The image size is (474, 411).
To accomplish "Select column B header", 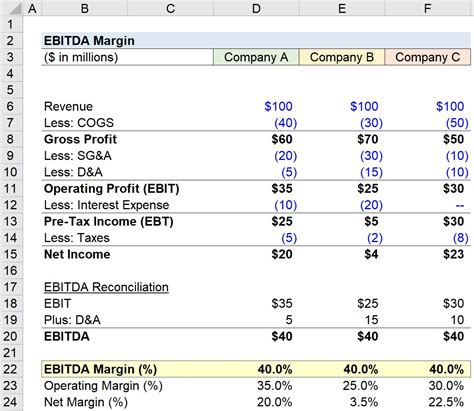I will tap(85, 8).
